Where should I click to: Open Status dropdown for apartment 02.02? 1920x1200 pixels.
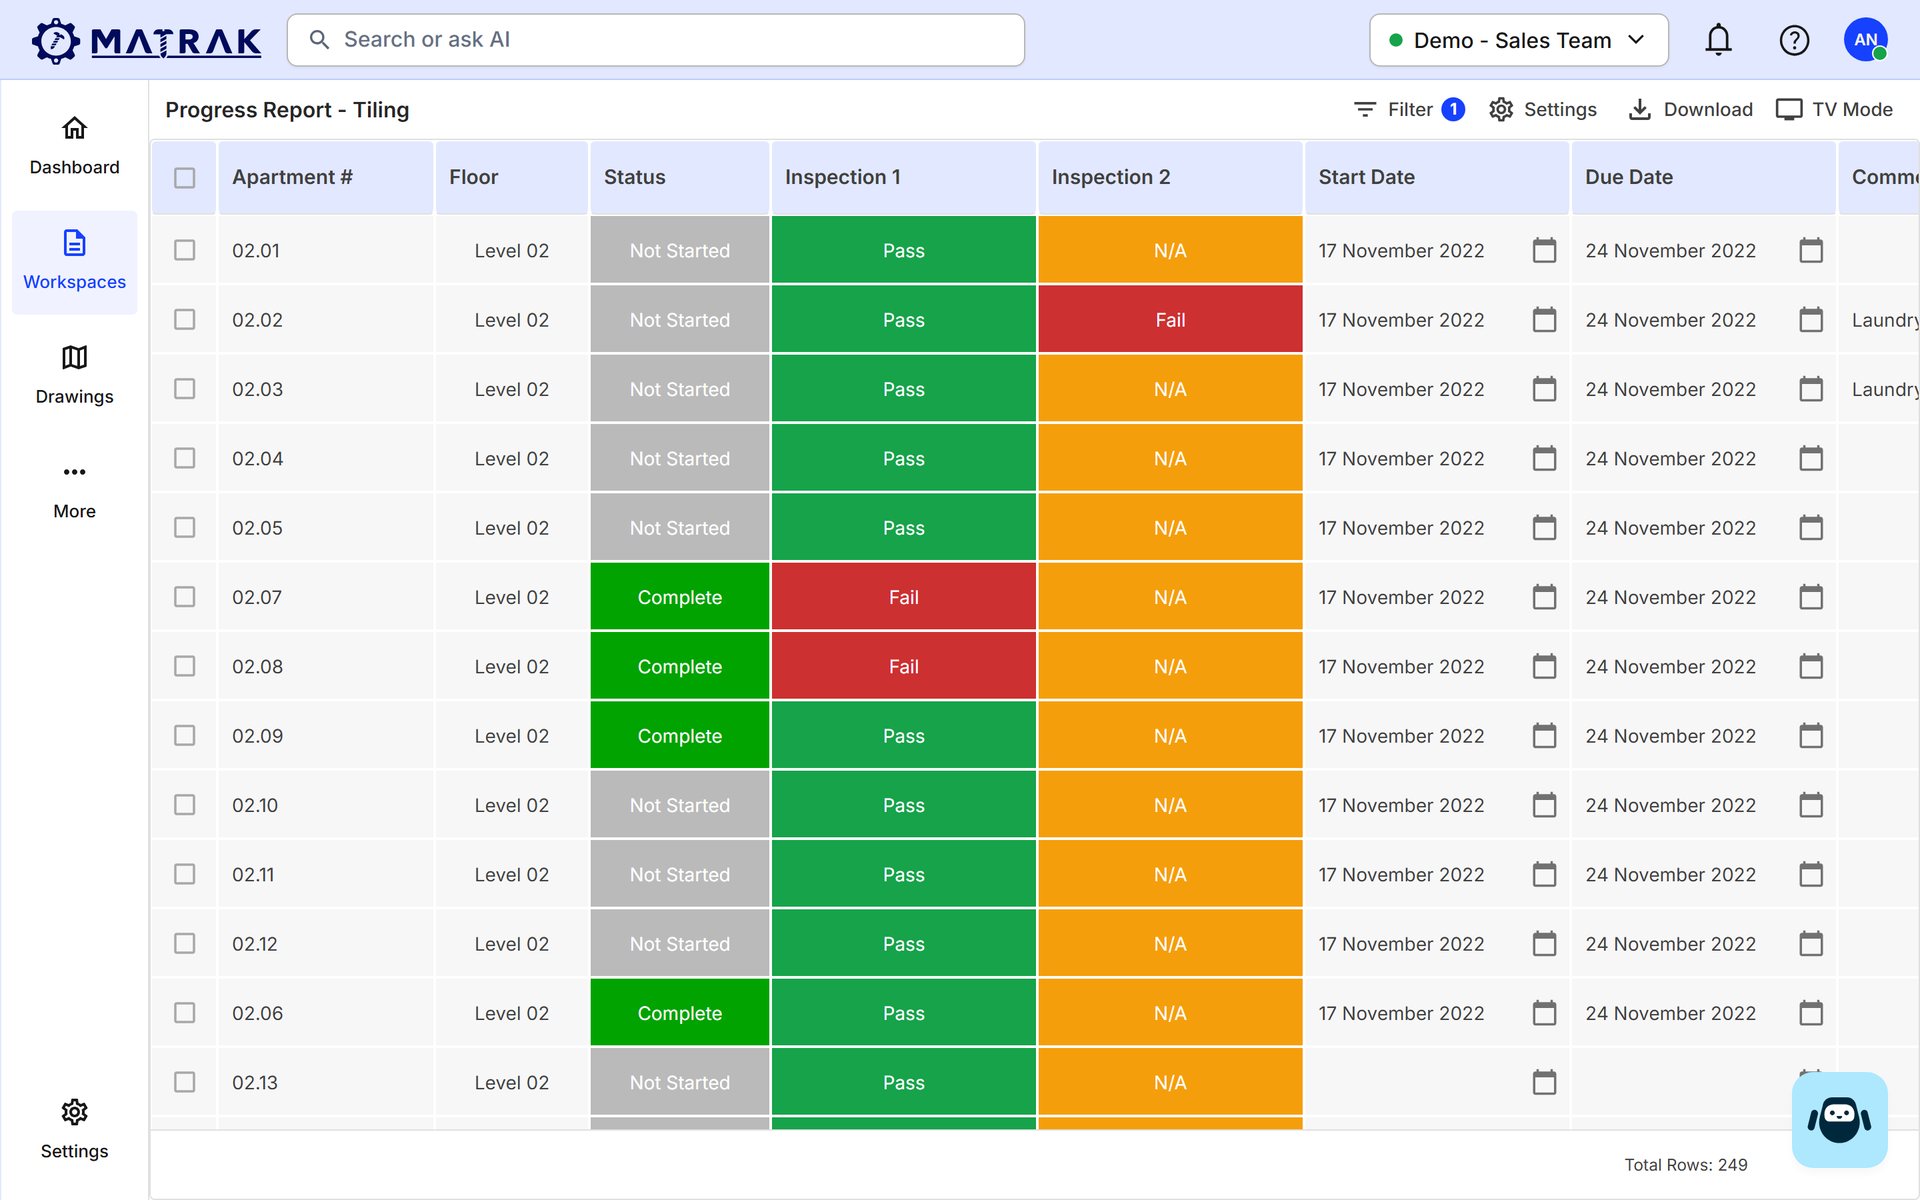680,320
